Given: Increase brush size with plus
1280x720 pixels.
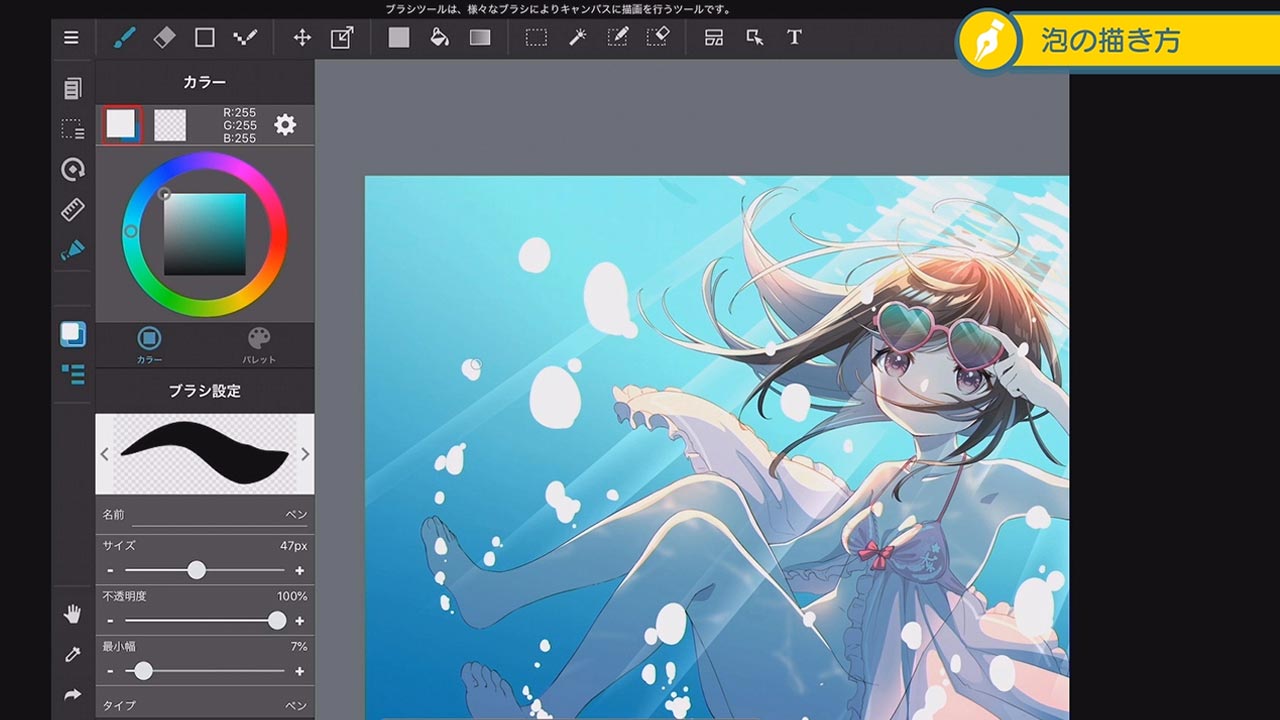Looking at the screenshot, I should (299, 570).
